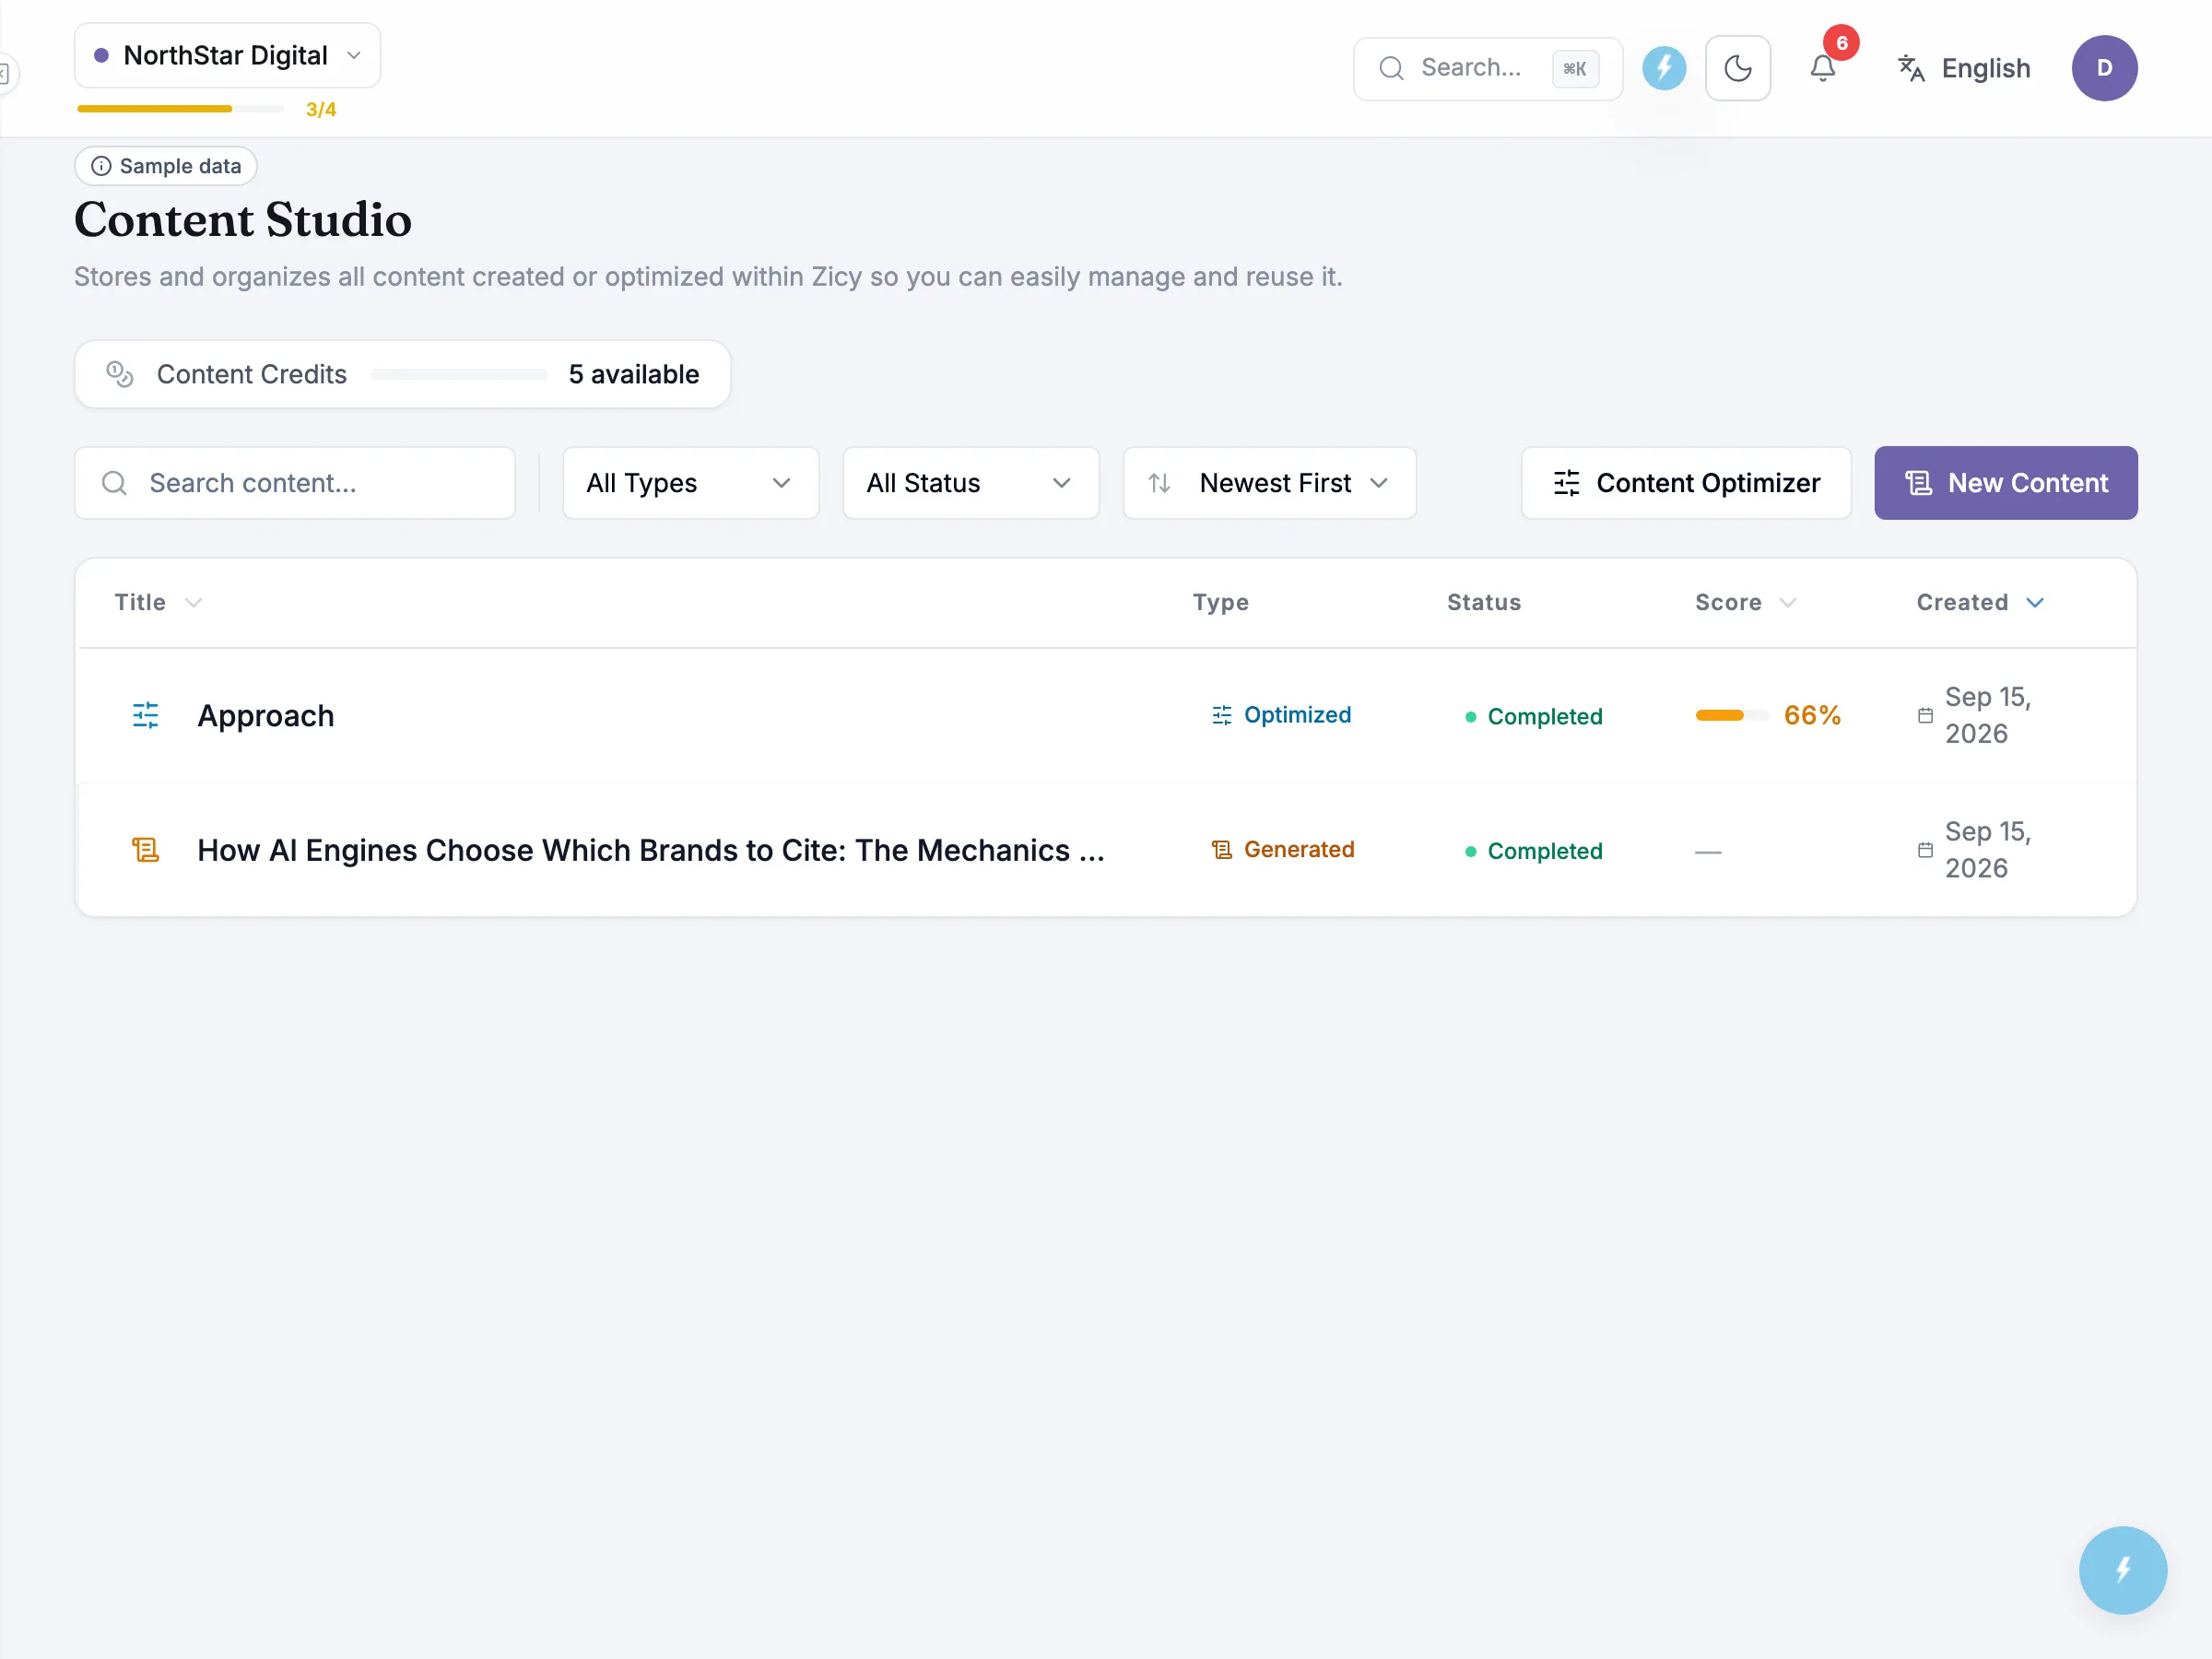Sort table by Title column

pyautogui.click(x=159, y=602)
